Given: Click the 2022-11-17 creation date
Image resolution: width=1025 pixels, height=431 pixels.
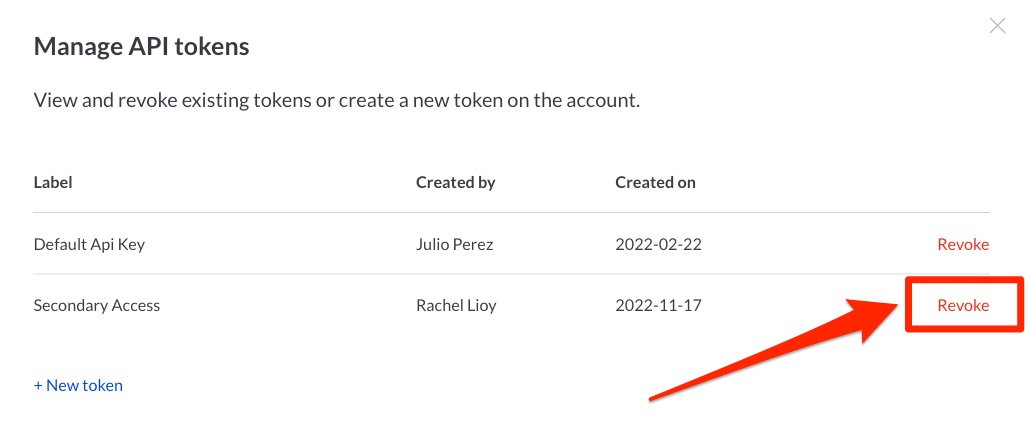Looking at the screenshot, I should [658, 305].
